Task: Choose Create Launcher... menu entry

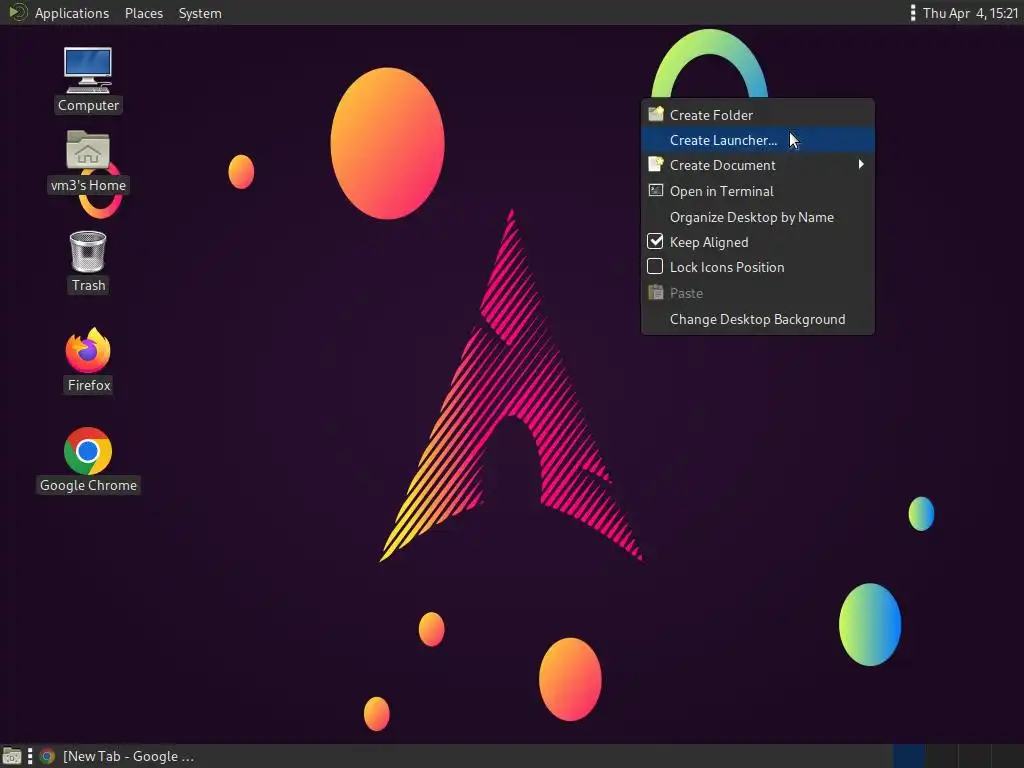Action: 758,140
